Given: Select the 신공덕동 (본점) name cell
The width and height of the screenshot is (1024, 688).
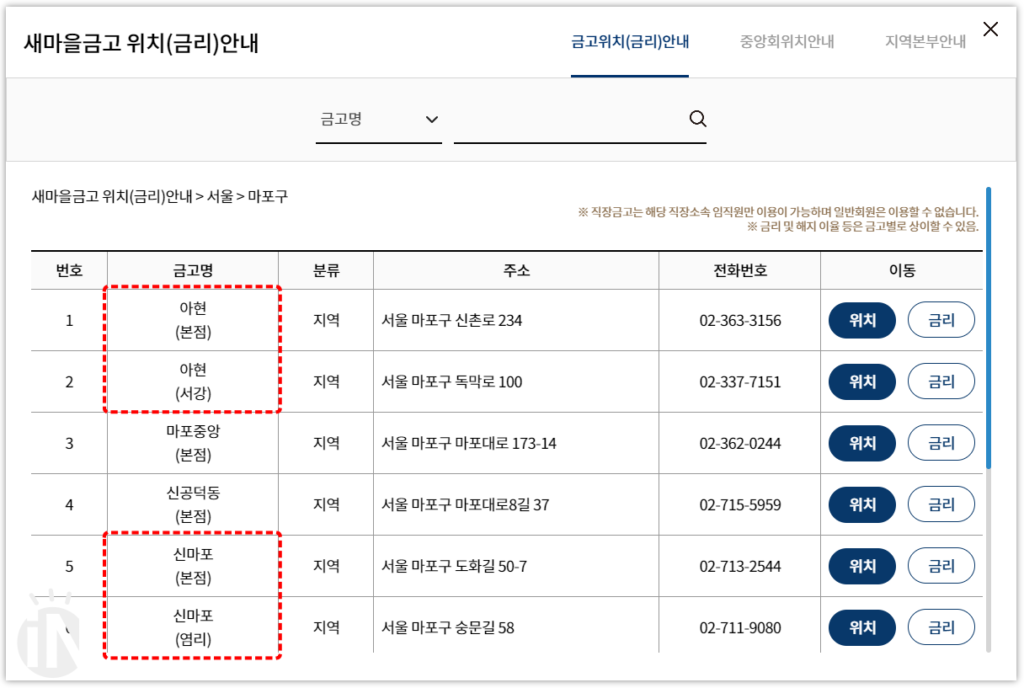Looking at the screenshot, I should coord(193,505).
